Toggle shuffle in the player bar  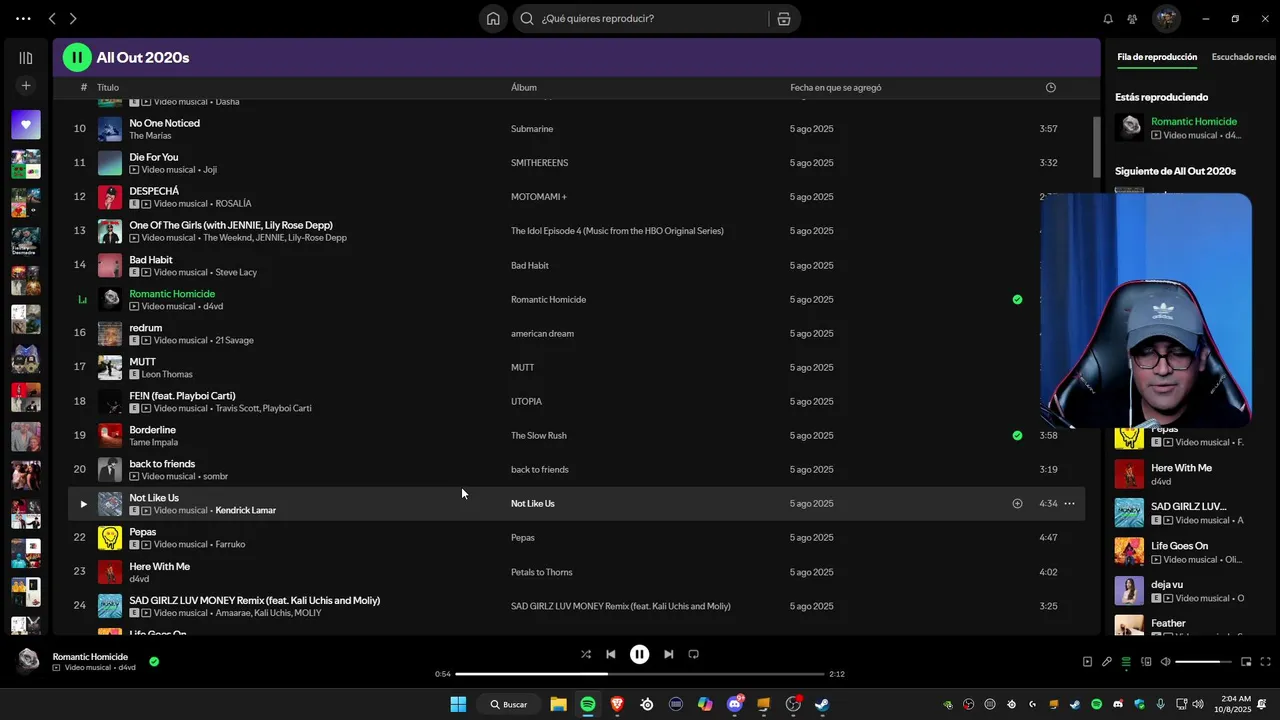coord(586,654)
